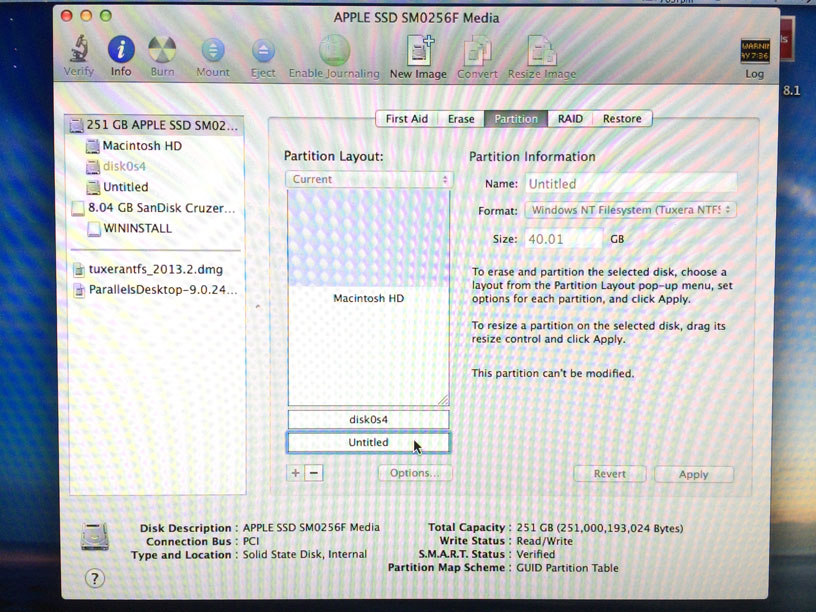Switch to the RAID tab
This screenshot has height=612, width=816.
coord(570,119)
